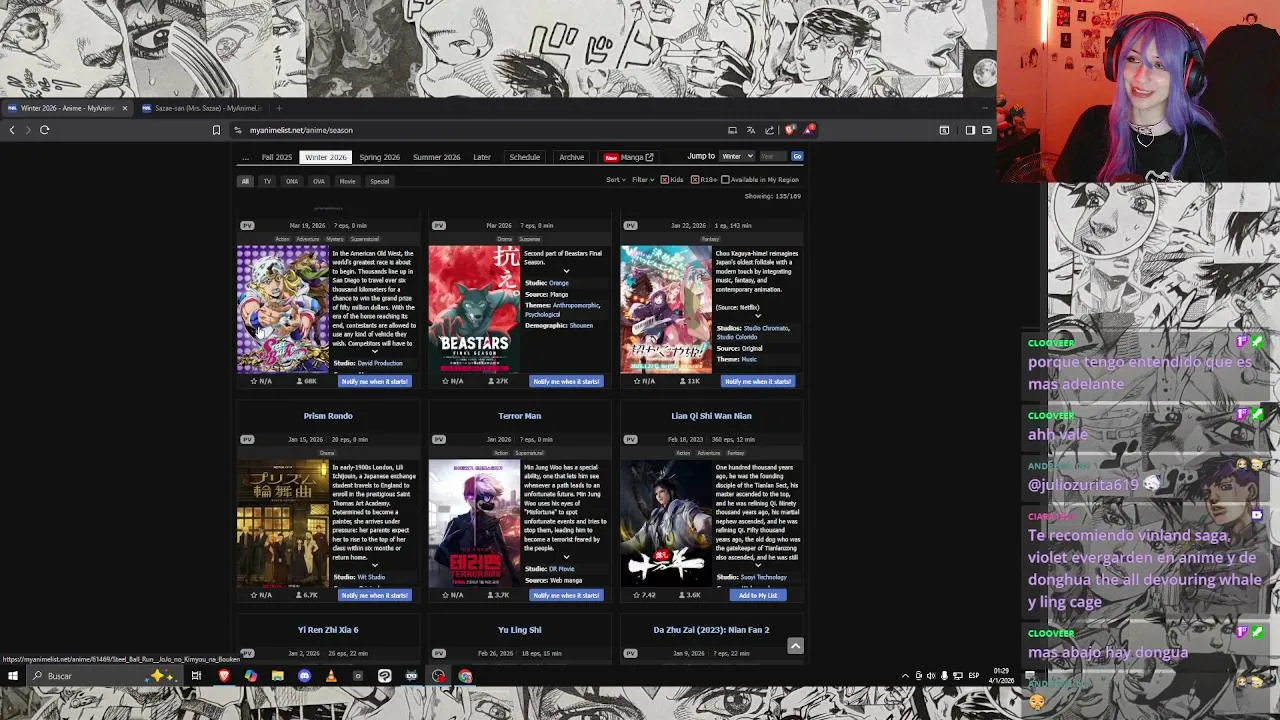Image resolution: width=1280 pixels, height=720 pixels.
Task: Open the Spring 2026 season tab
Action: tap(379, 157)
